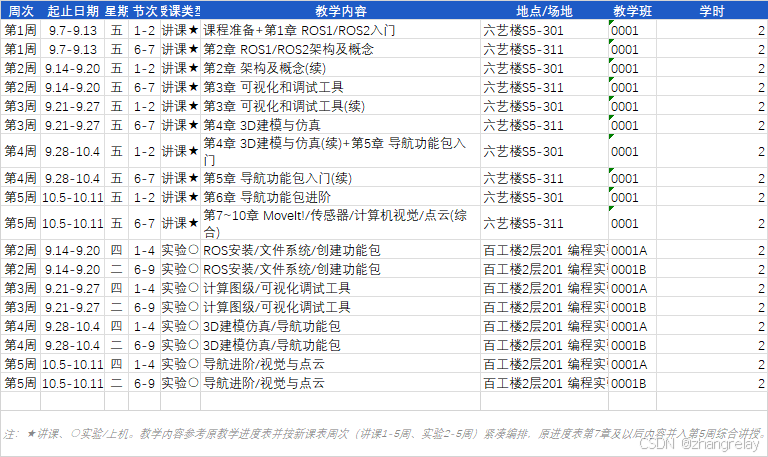This screenshot has width=768, height=457.
Task: Select section '6-9' in 导航进阶/视觉与点云 0001B row
Action: click(144, 383)
